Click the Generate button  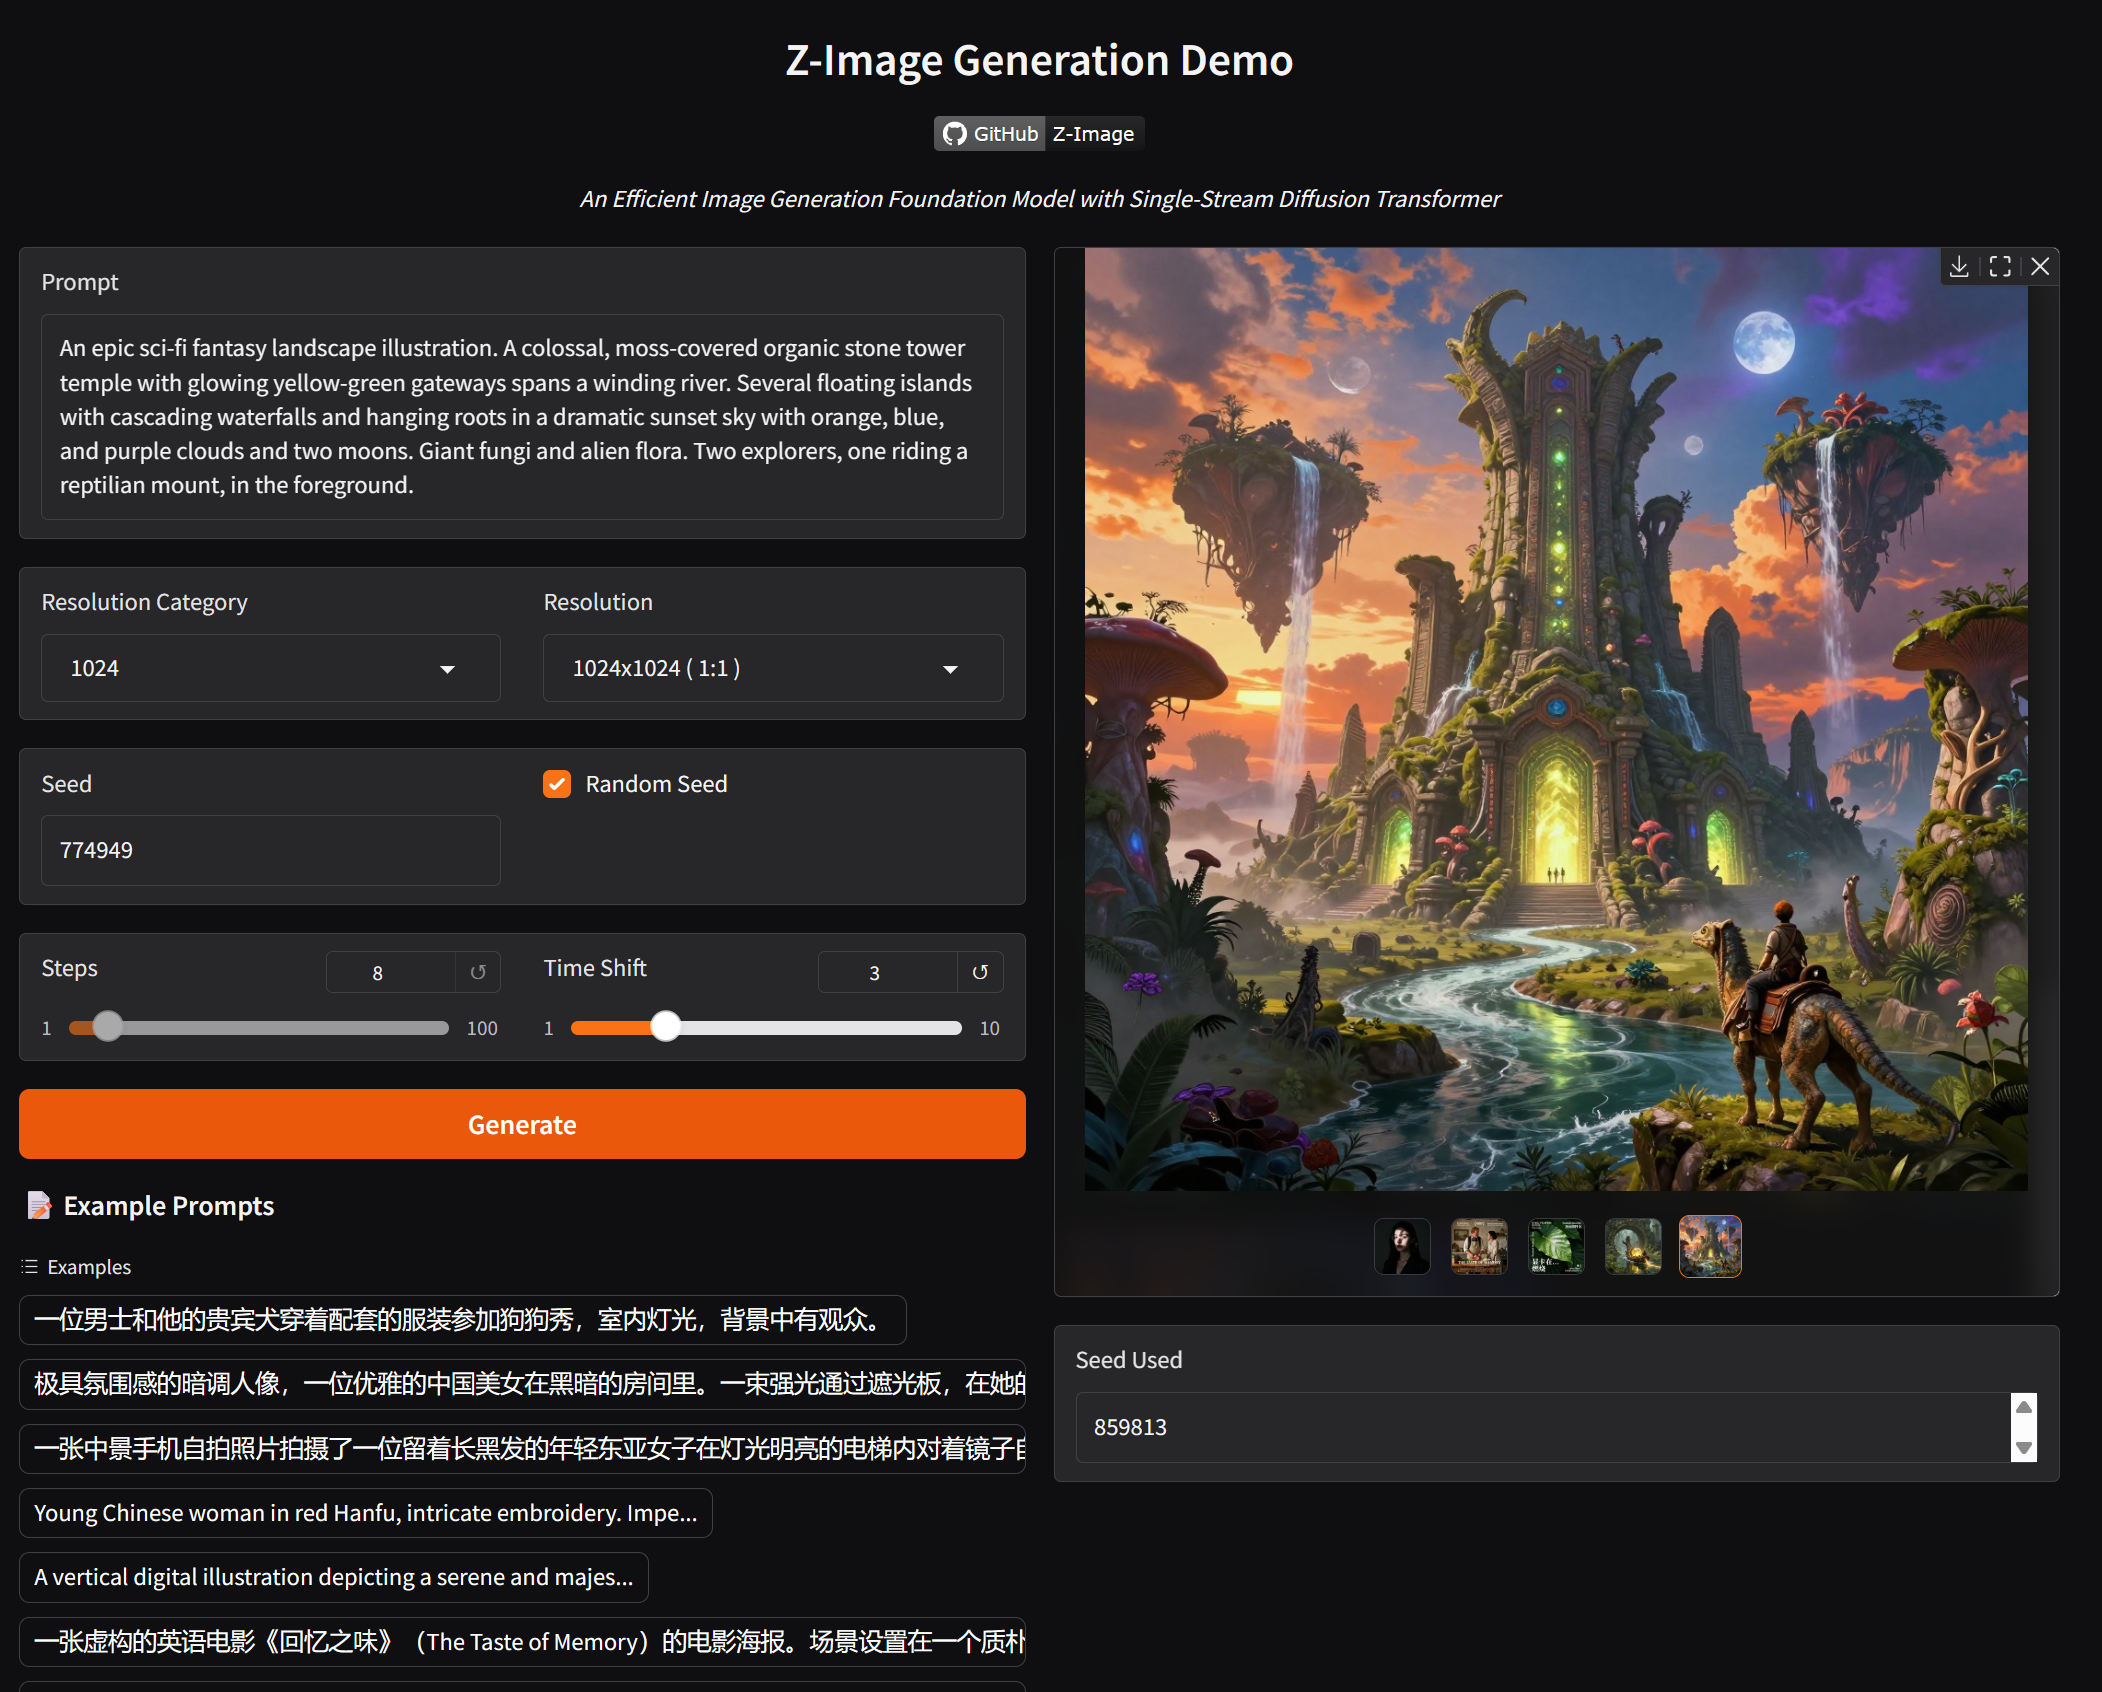click(522, 1124)
